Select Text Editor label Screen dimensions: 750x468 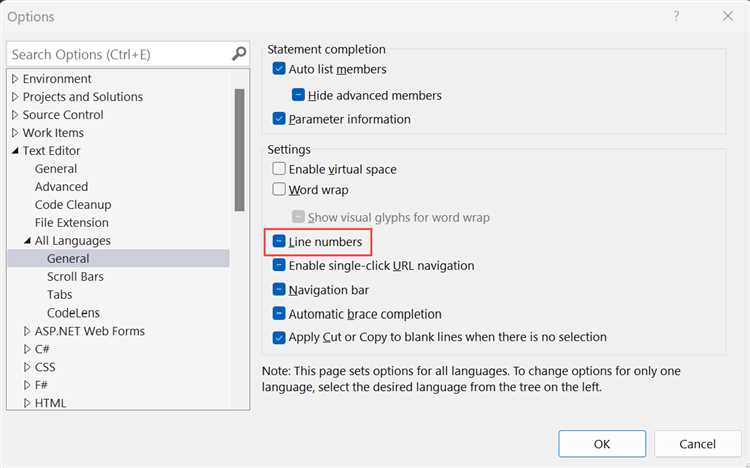(x=51, y=151)
